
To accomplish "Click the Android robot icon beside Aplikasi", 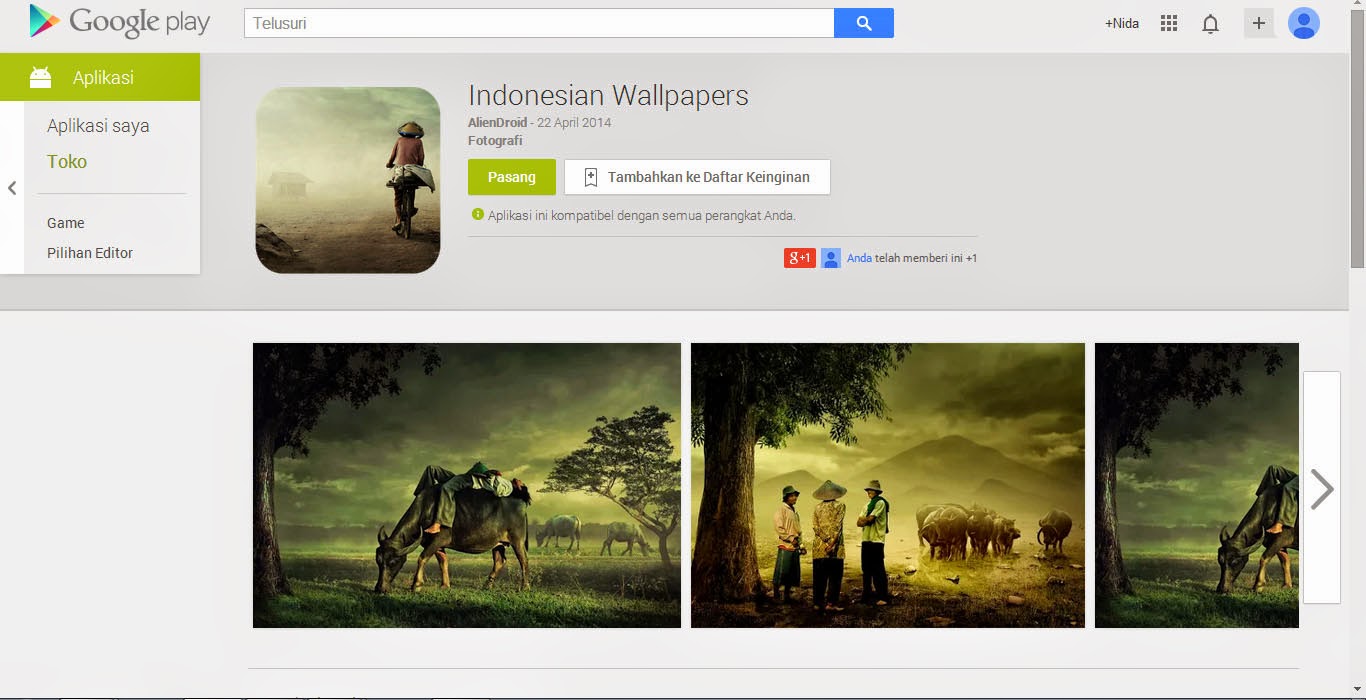I will click(x=41, y=77).
